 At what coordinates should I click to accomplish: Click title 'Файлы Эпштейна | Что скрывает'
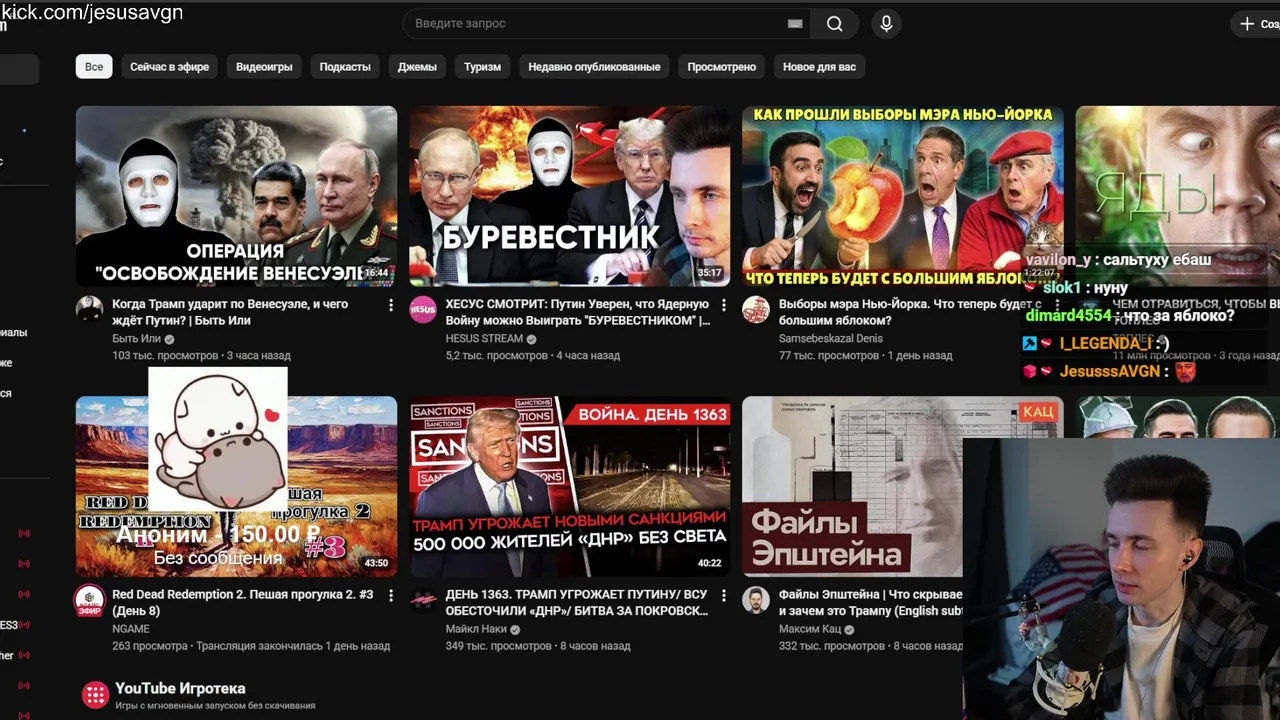coord(871,602)
